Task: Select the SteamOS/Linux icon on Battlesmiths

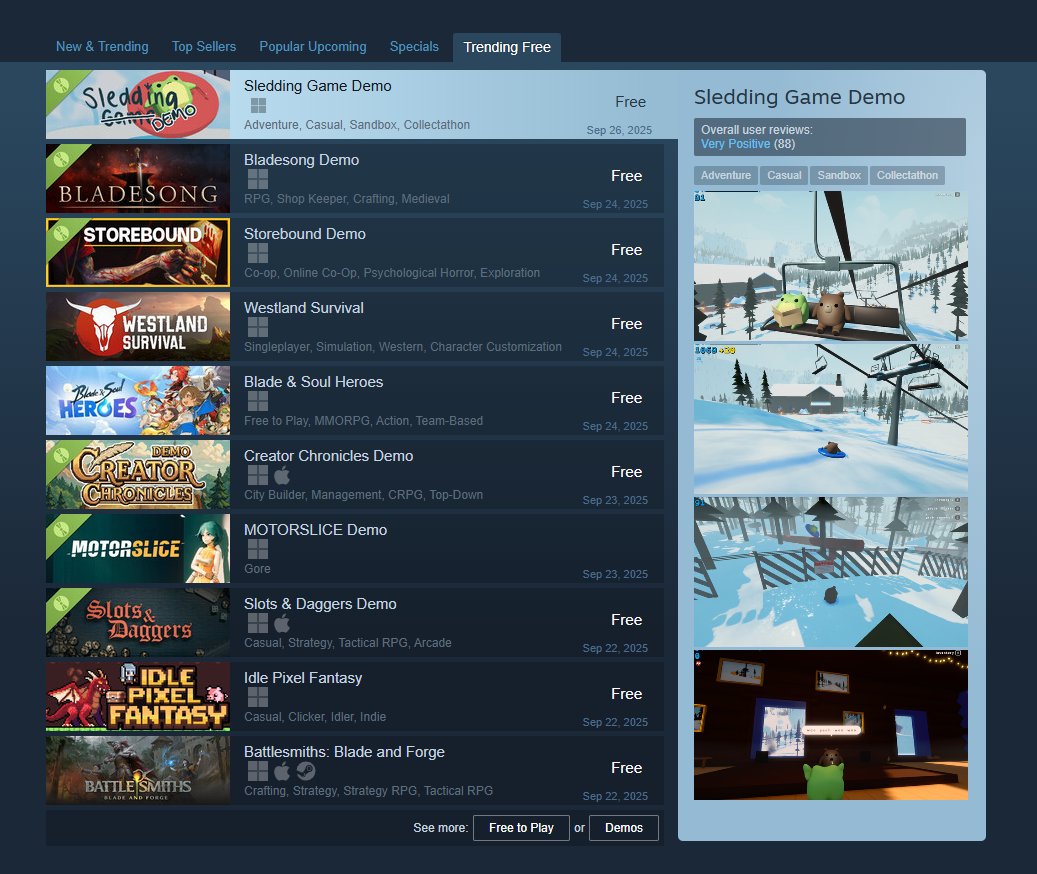Action: tap(306, 770)
